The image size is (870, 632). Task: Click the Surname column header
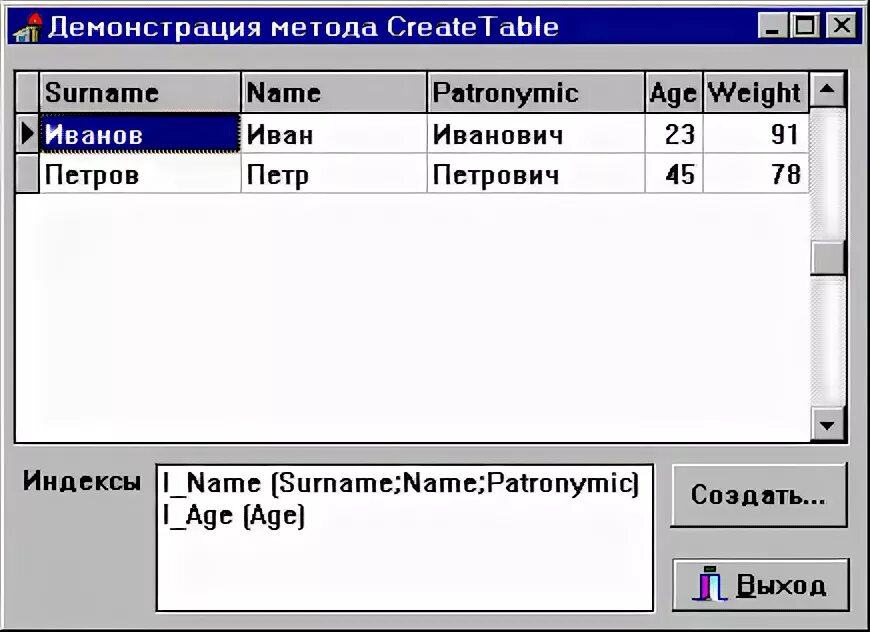point(140,92)
